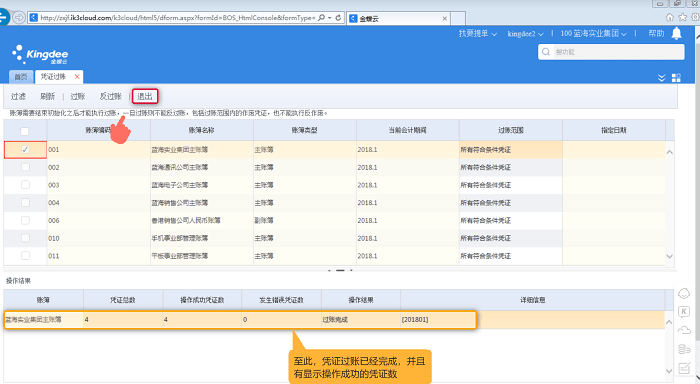Click results panel scrollbar down arrow
The image size is (700, 384).
(x=669, y=371)
